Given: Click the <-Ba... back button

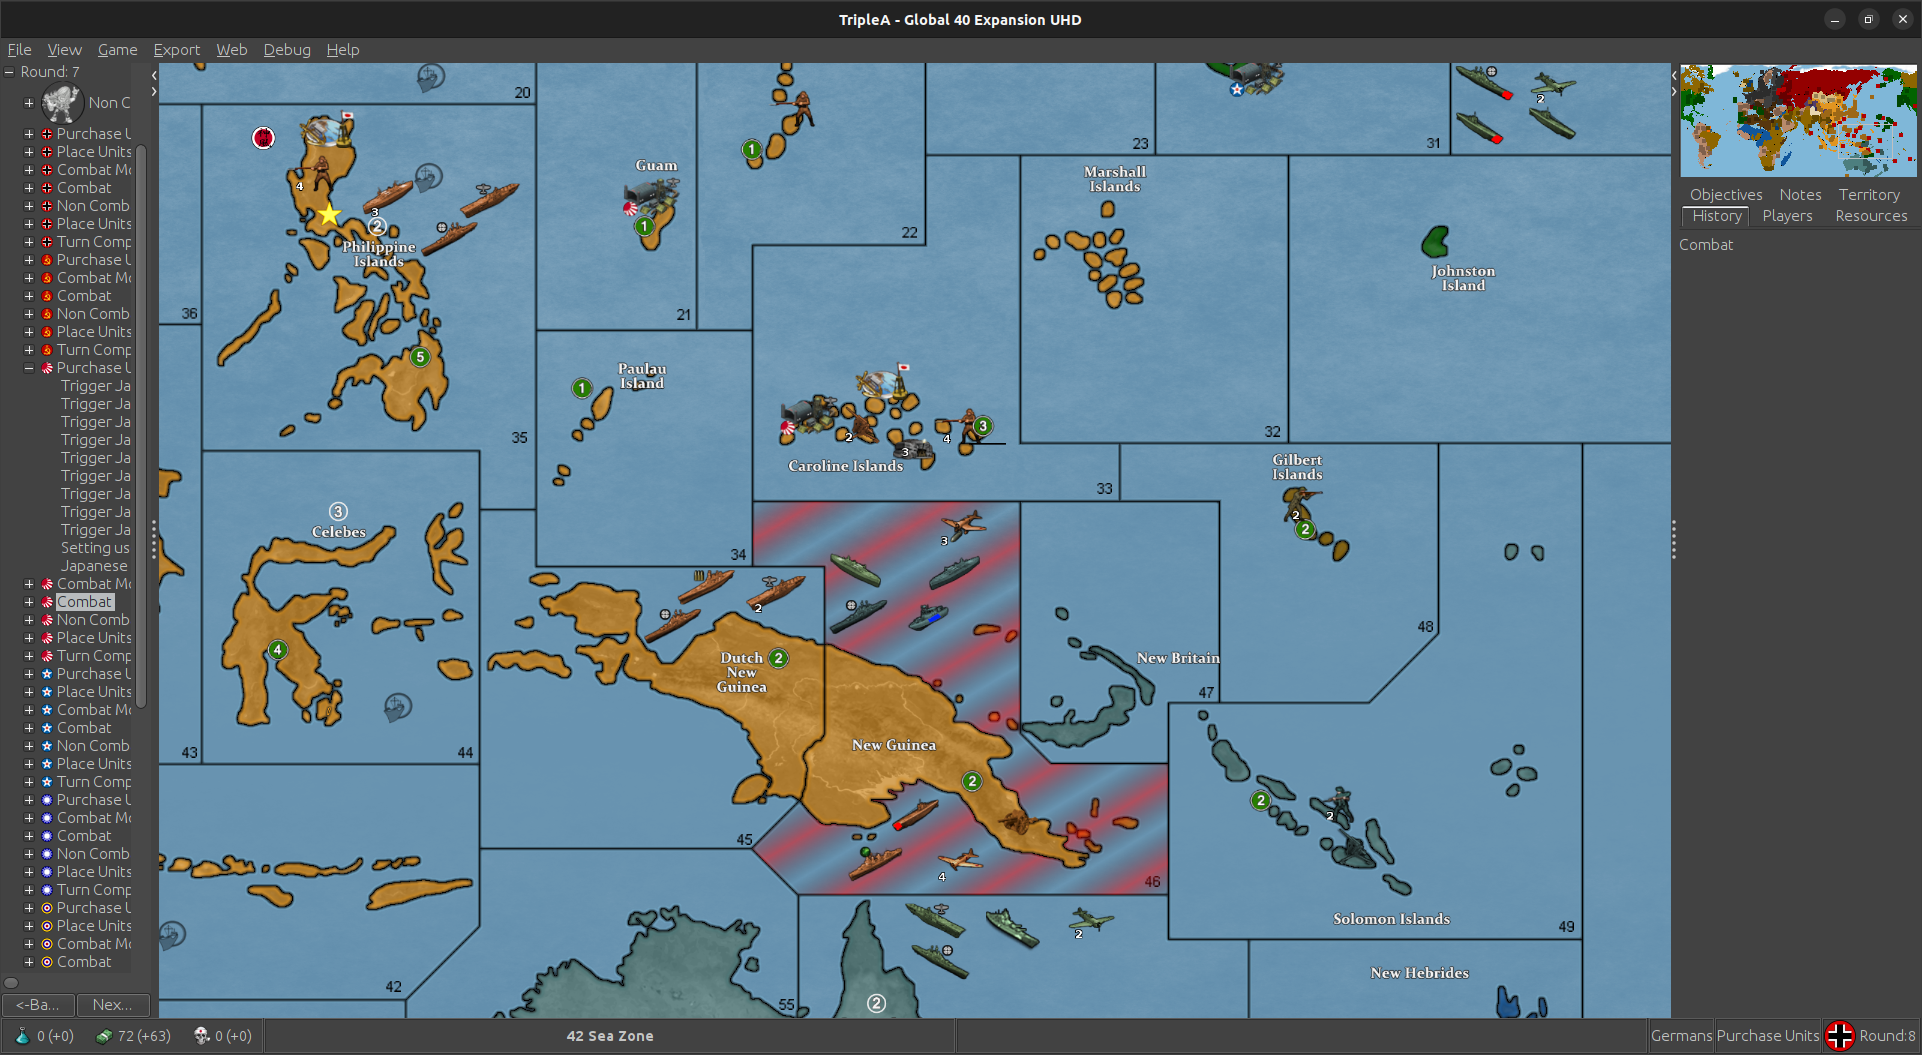Looking at the screenshot, I should point(38,1005).
